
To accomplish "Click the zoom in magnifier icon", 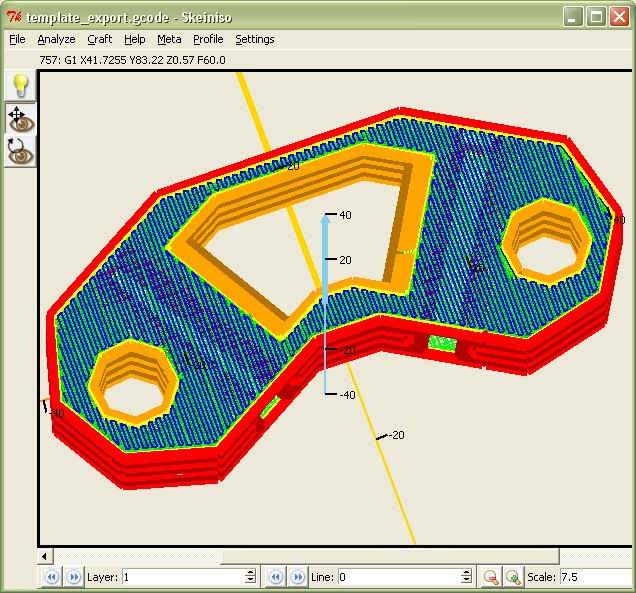I will tap(512, 577).
